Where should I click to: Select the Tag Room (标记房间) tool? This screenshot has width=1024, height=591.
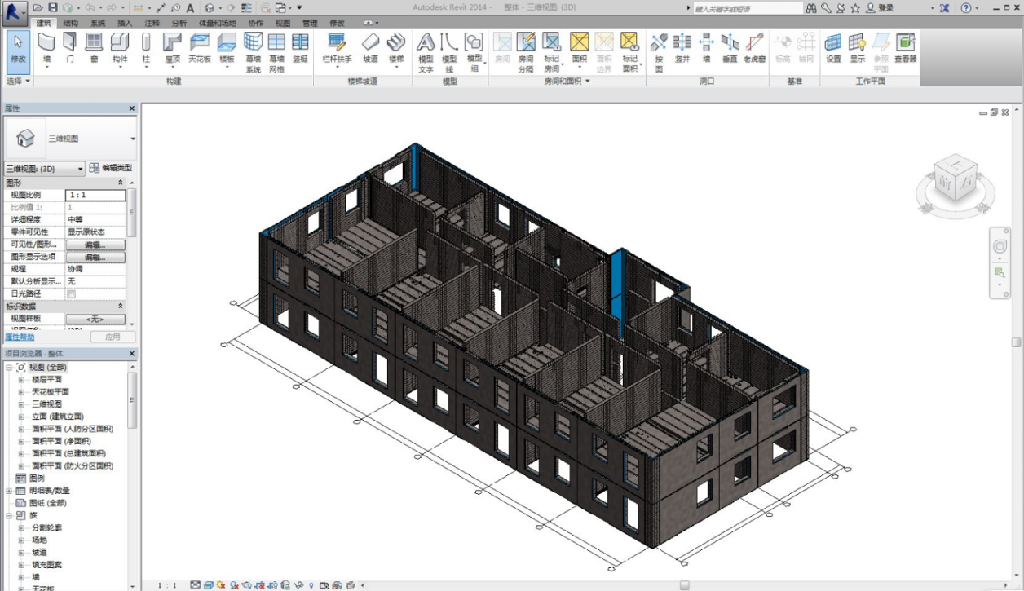tap(552, 52)
